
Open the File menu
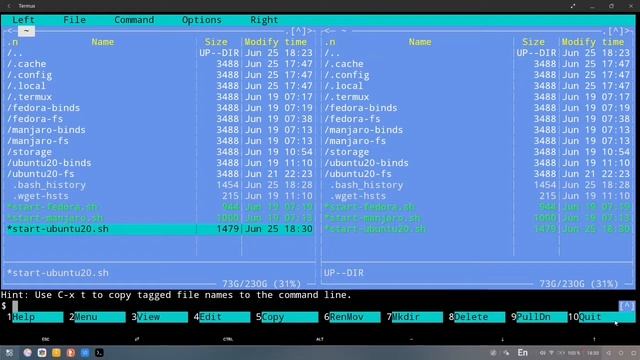tap(74, 20)
